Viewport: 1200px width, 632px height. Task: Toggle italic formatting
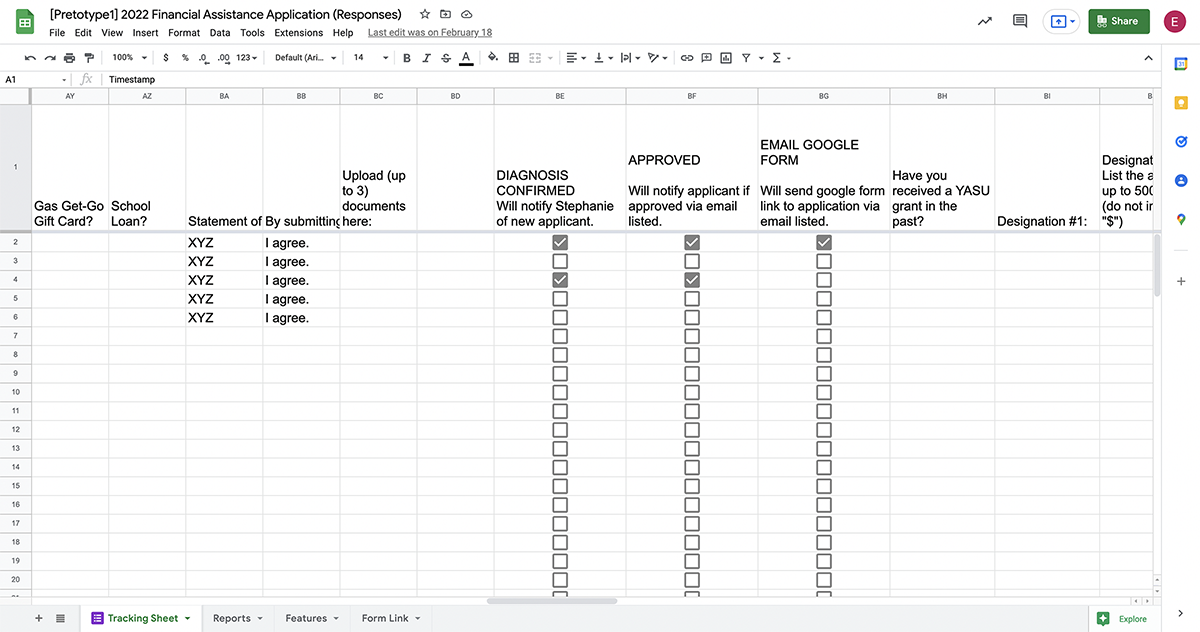(x=427, y=58)
